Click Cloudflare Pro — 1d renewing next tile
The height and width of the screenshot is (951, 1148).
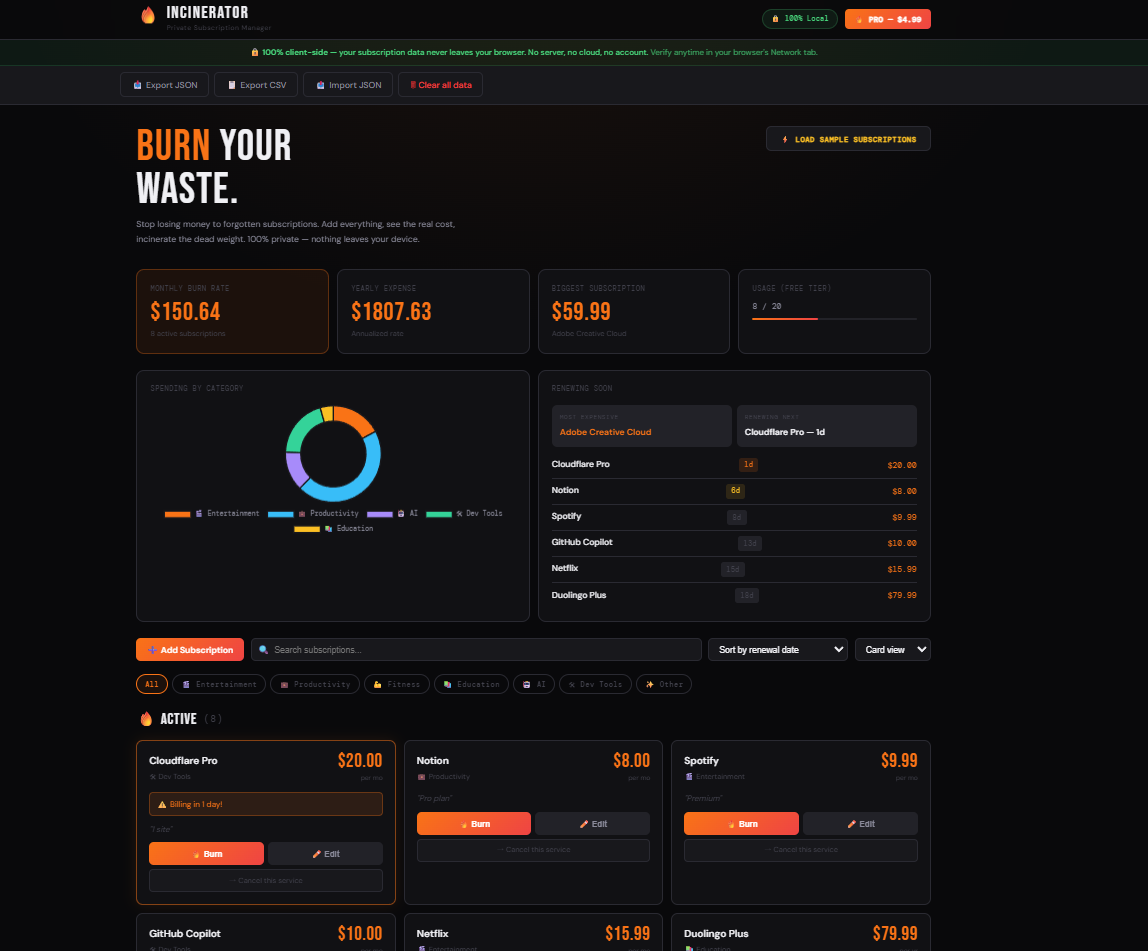(x=827, y=426)
